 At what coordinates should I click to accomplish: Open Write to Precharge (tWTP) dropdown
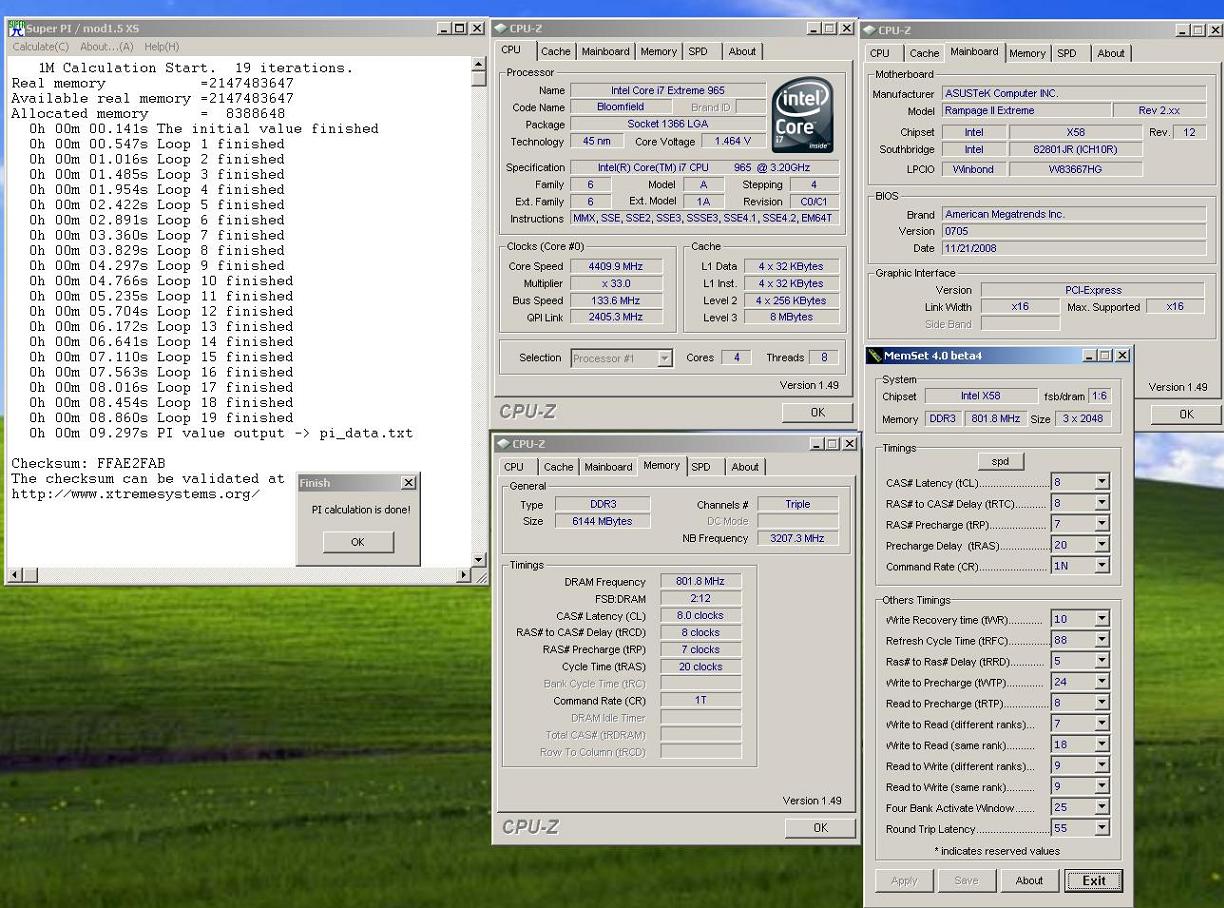pyautogui.click(x=1102, y=682)
